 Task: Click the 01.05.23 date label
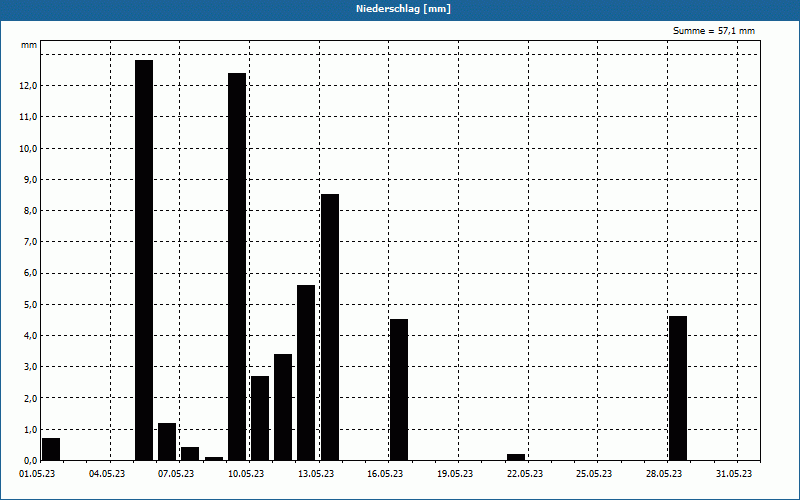pos(37,474)
